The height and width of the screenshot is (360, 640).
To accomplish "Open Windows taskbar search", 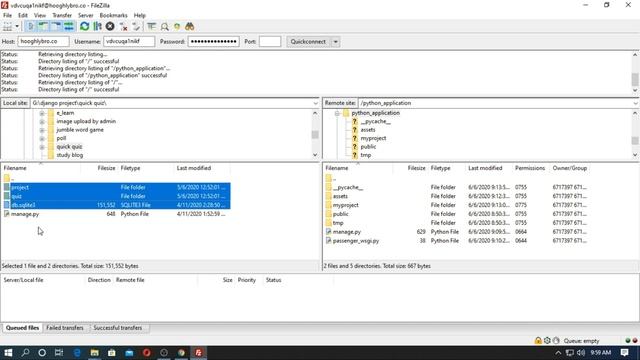I will [25, 353].
